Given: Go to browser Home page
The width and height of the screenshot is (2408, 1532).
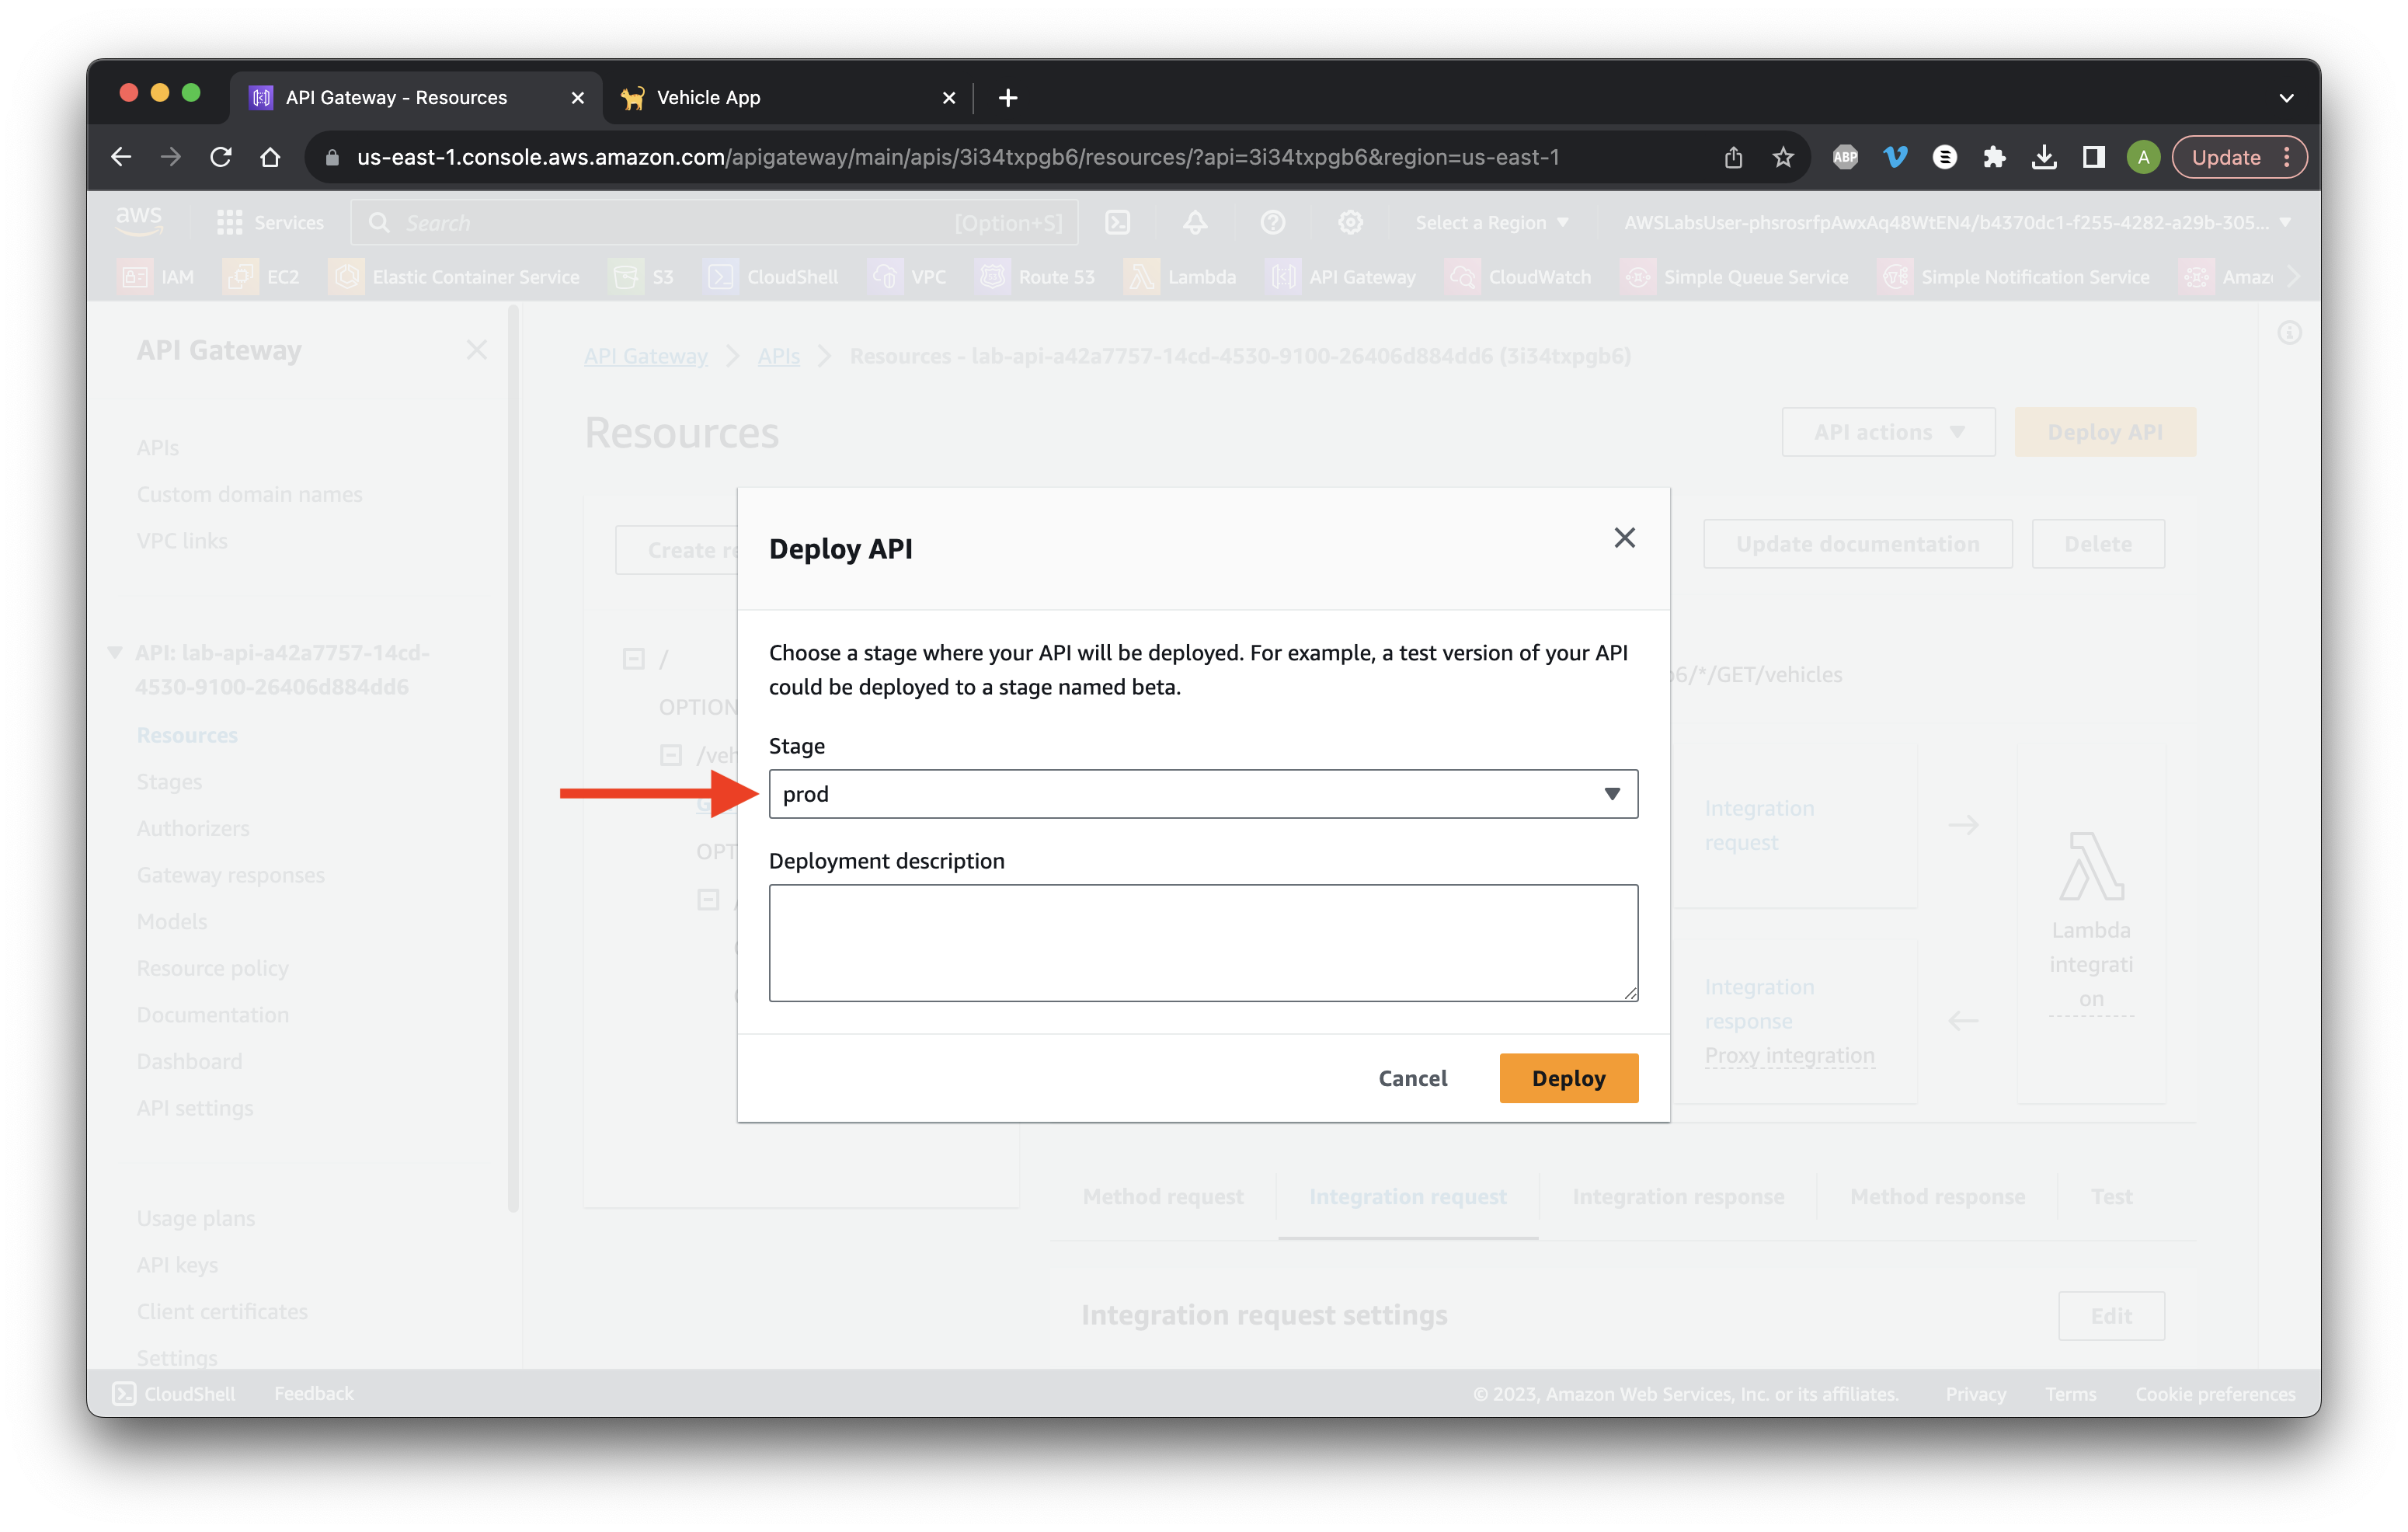Looking at the screenshot, I should coord(270,157).
